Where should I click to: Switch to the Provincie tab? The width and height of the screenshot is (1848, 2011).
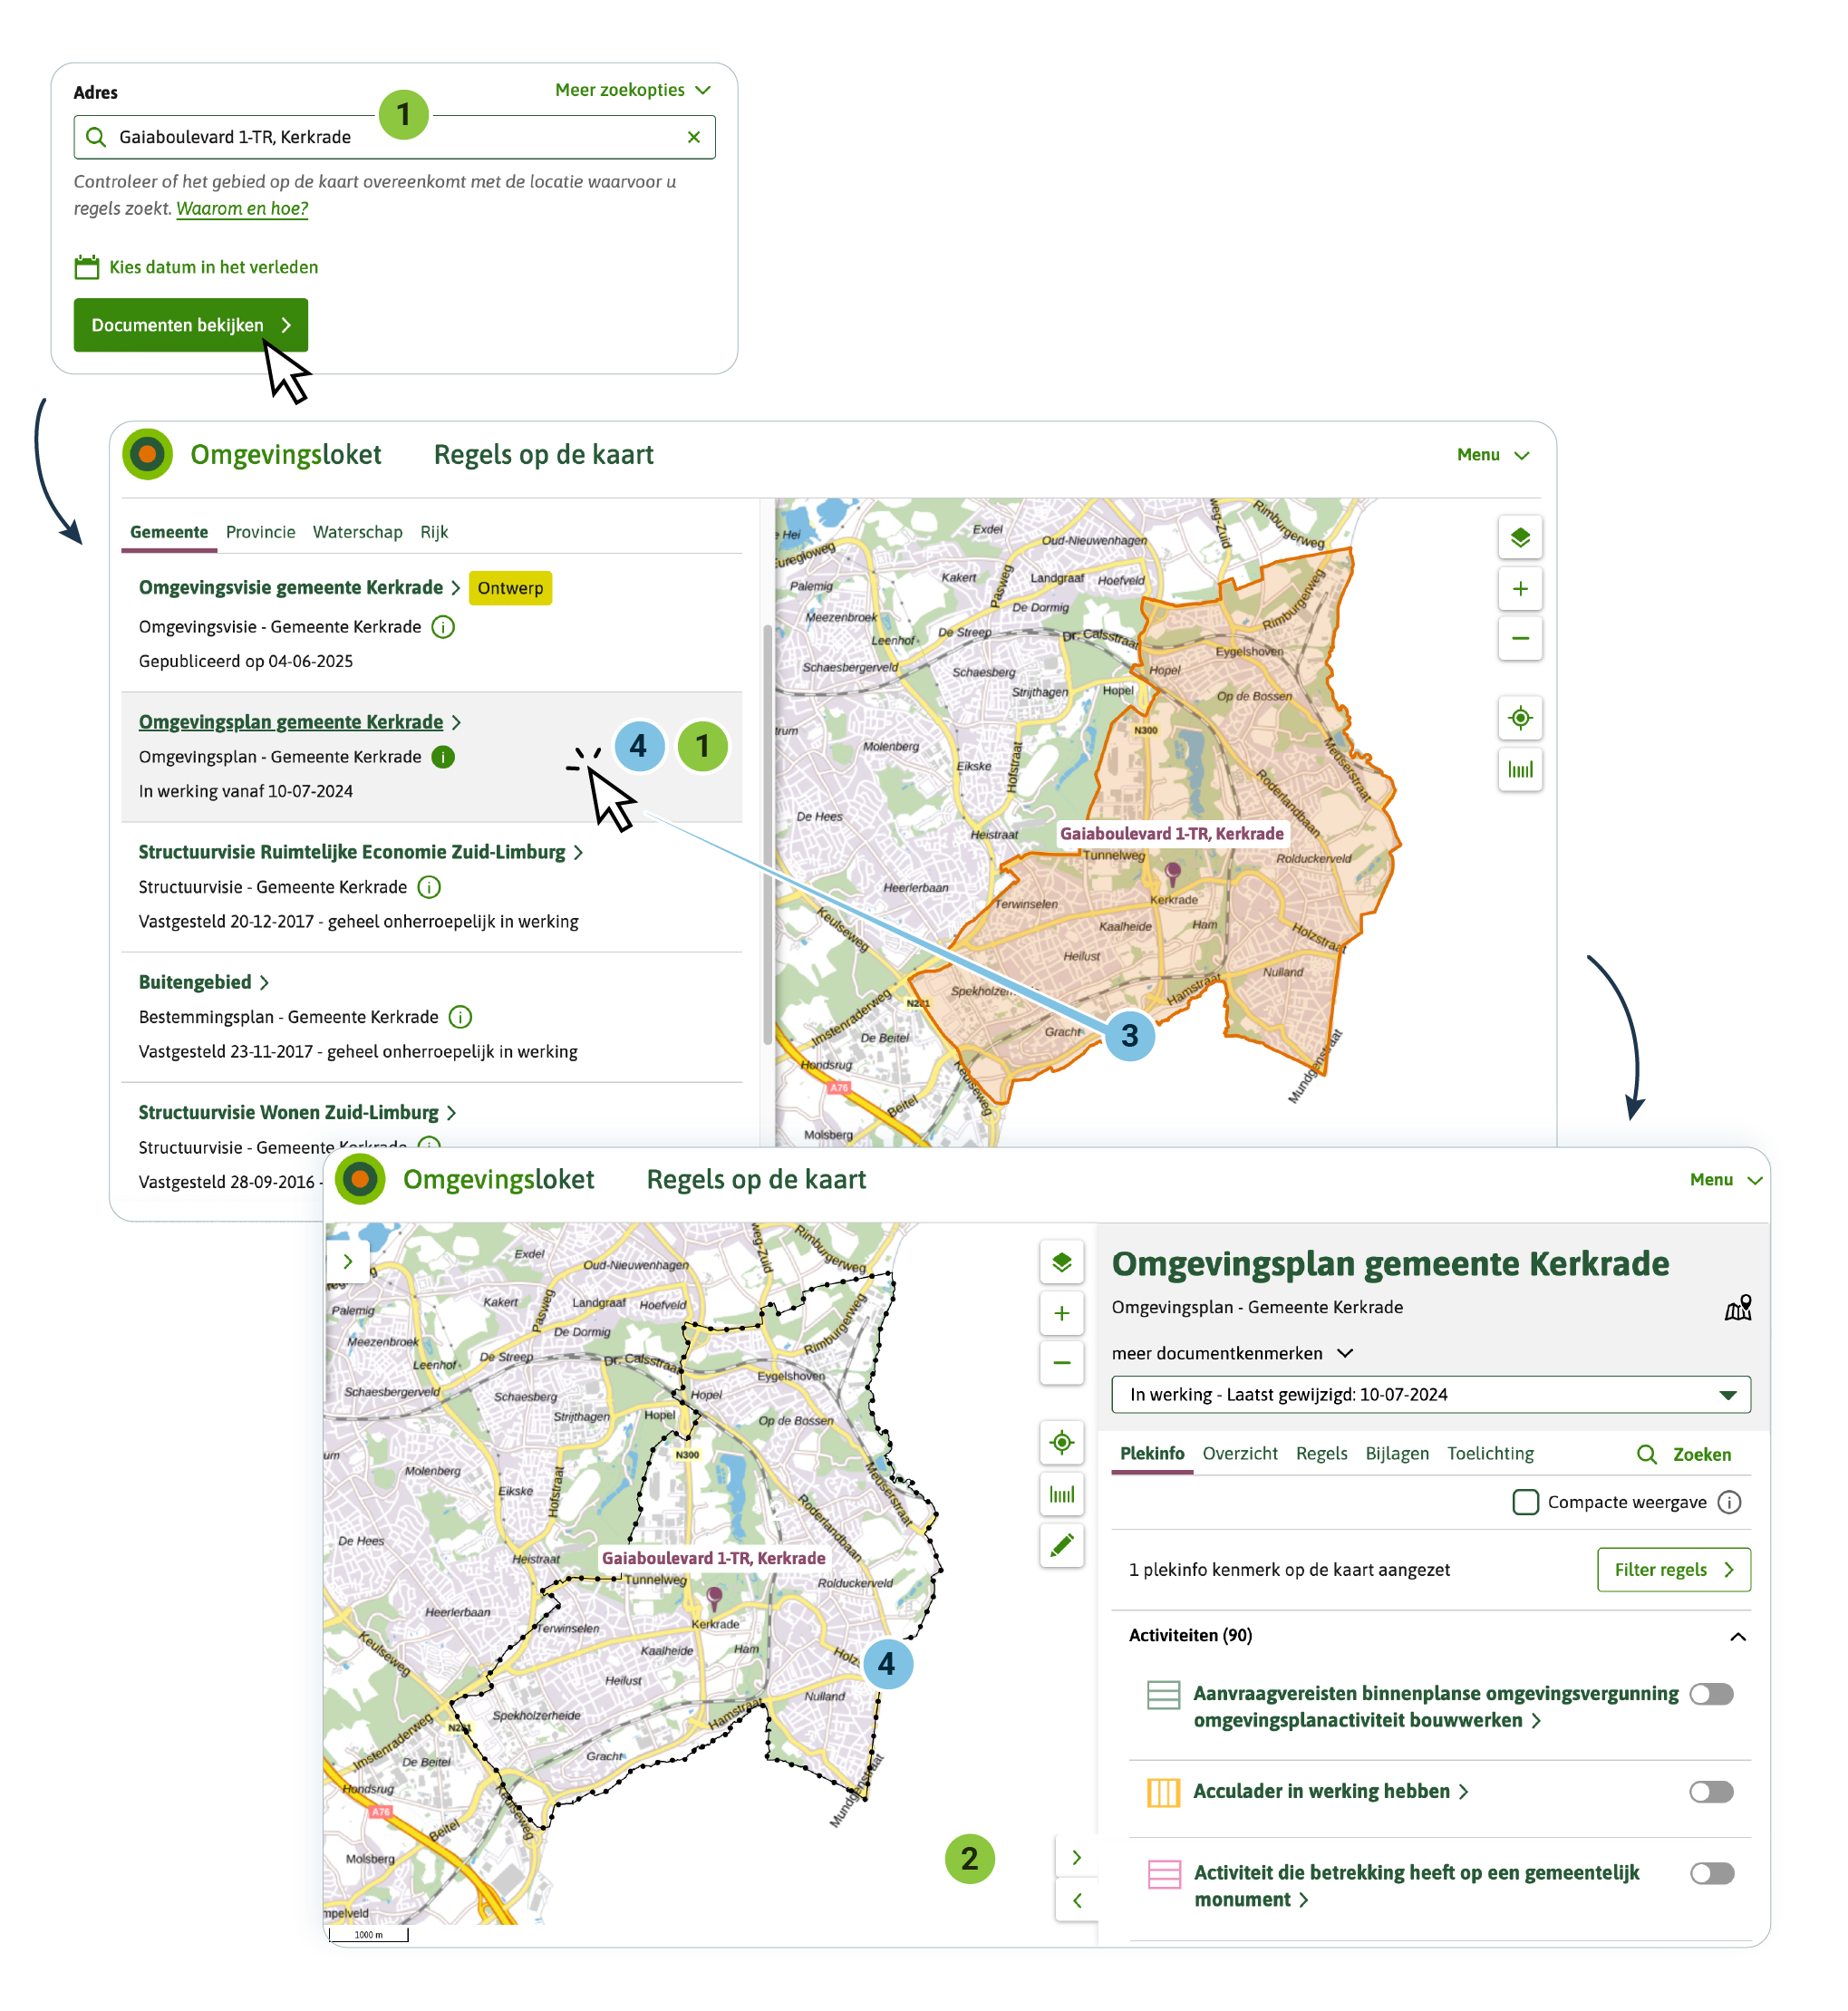pyautogui.click(x=260, y=532)
